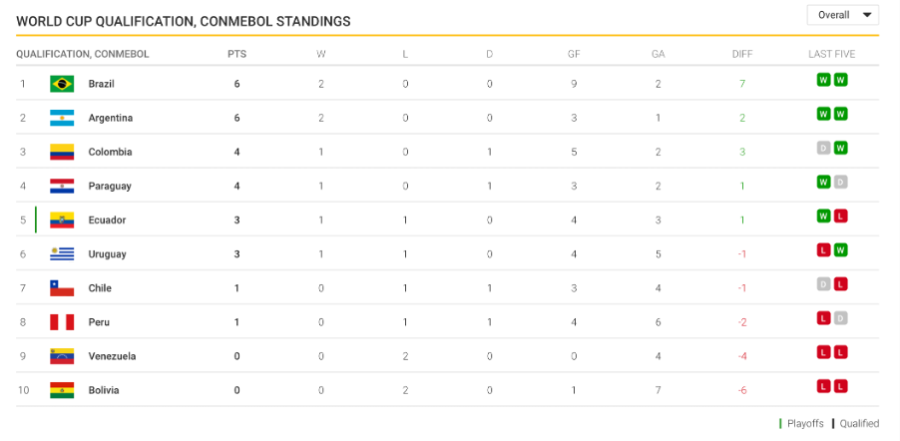The height and width of the screenshot is (441, 900).
Task: Open the Brazil team link
Action: (102, 84)
